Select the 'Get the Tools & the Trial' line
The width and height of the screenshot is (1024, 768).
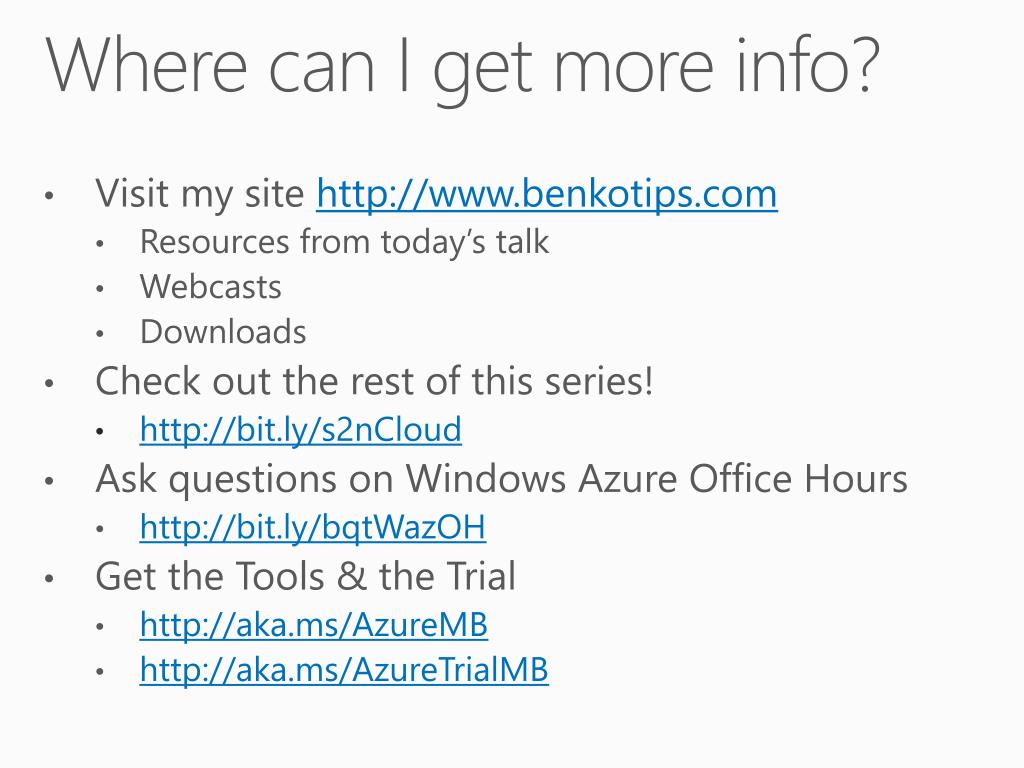click(306, 576)
